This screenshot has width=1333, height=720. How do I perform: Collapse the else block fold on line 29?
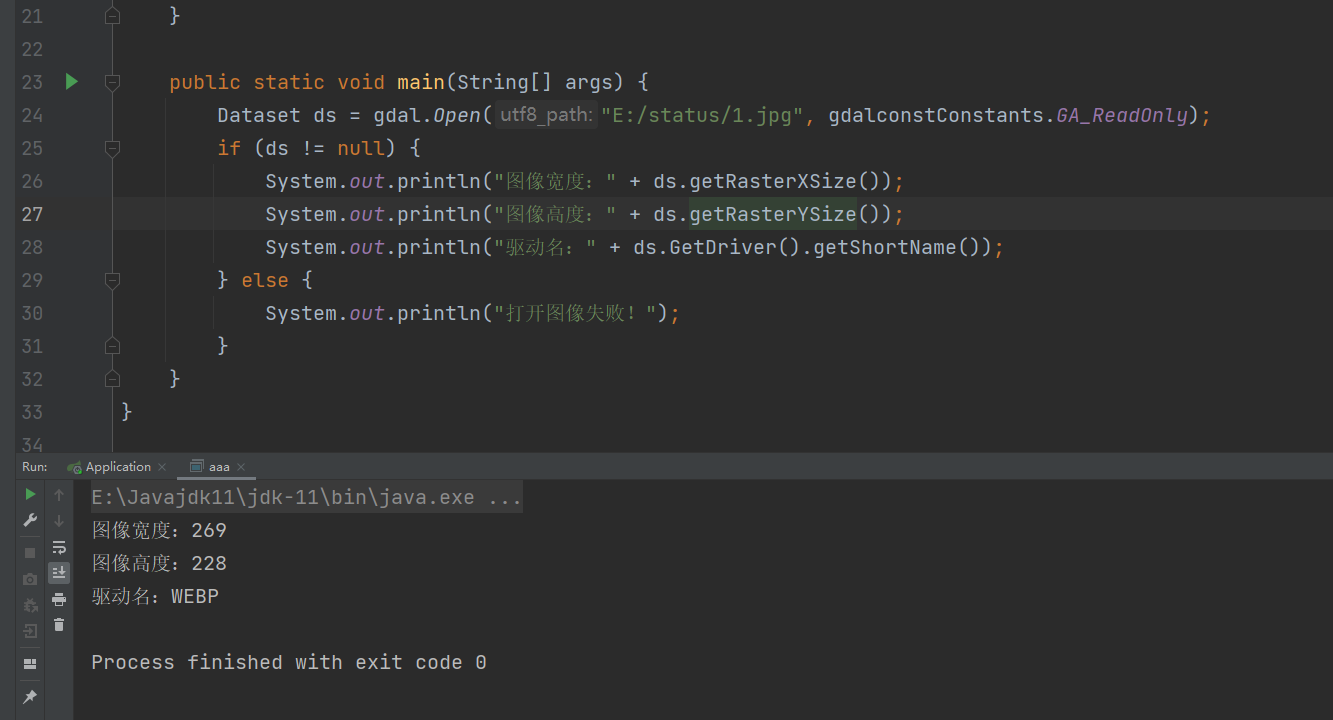pos(112,280)
